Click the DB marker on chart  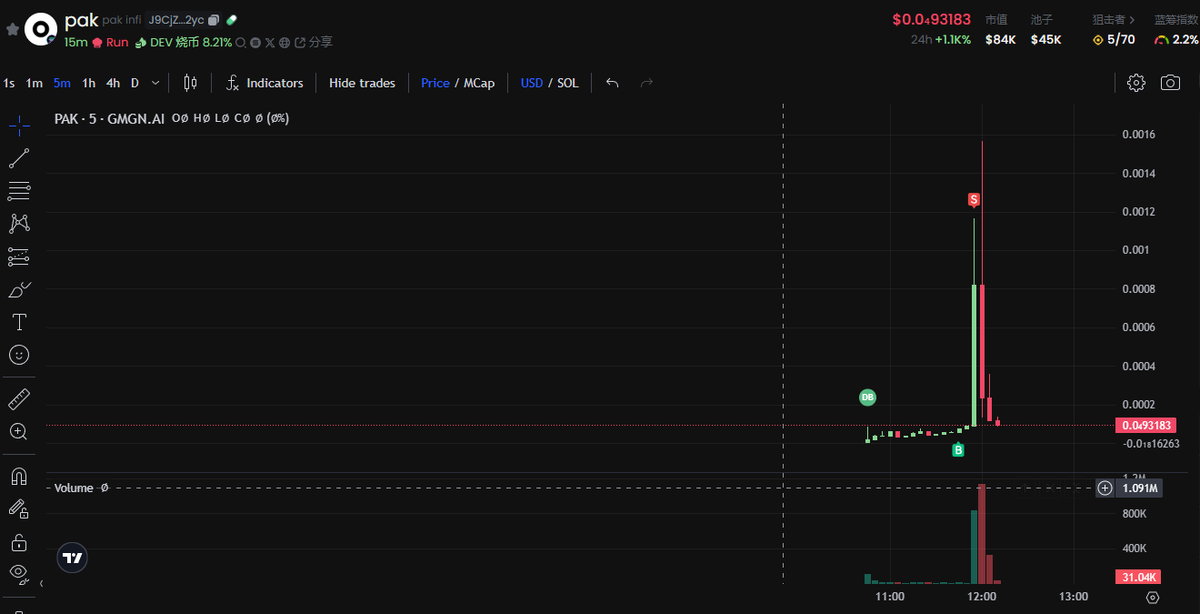pyautogui.click(x=868, y=398)
